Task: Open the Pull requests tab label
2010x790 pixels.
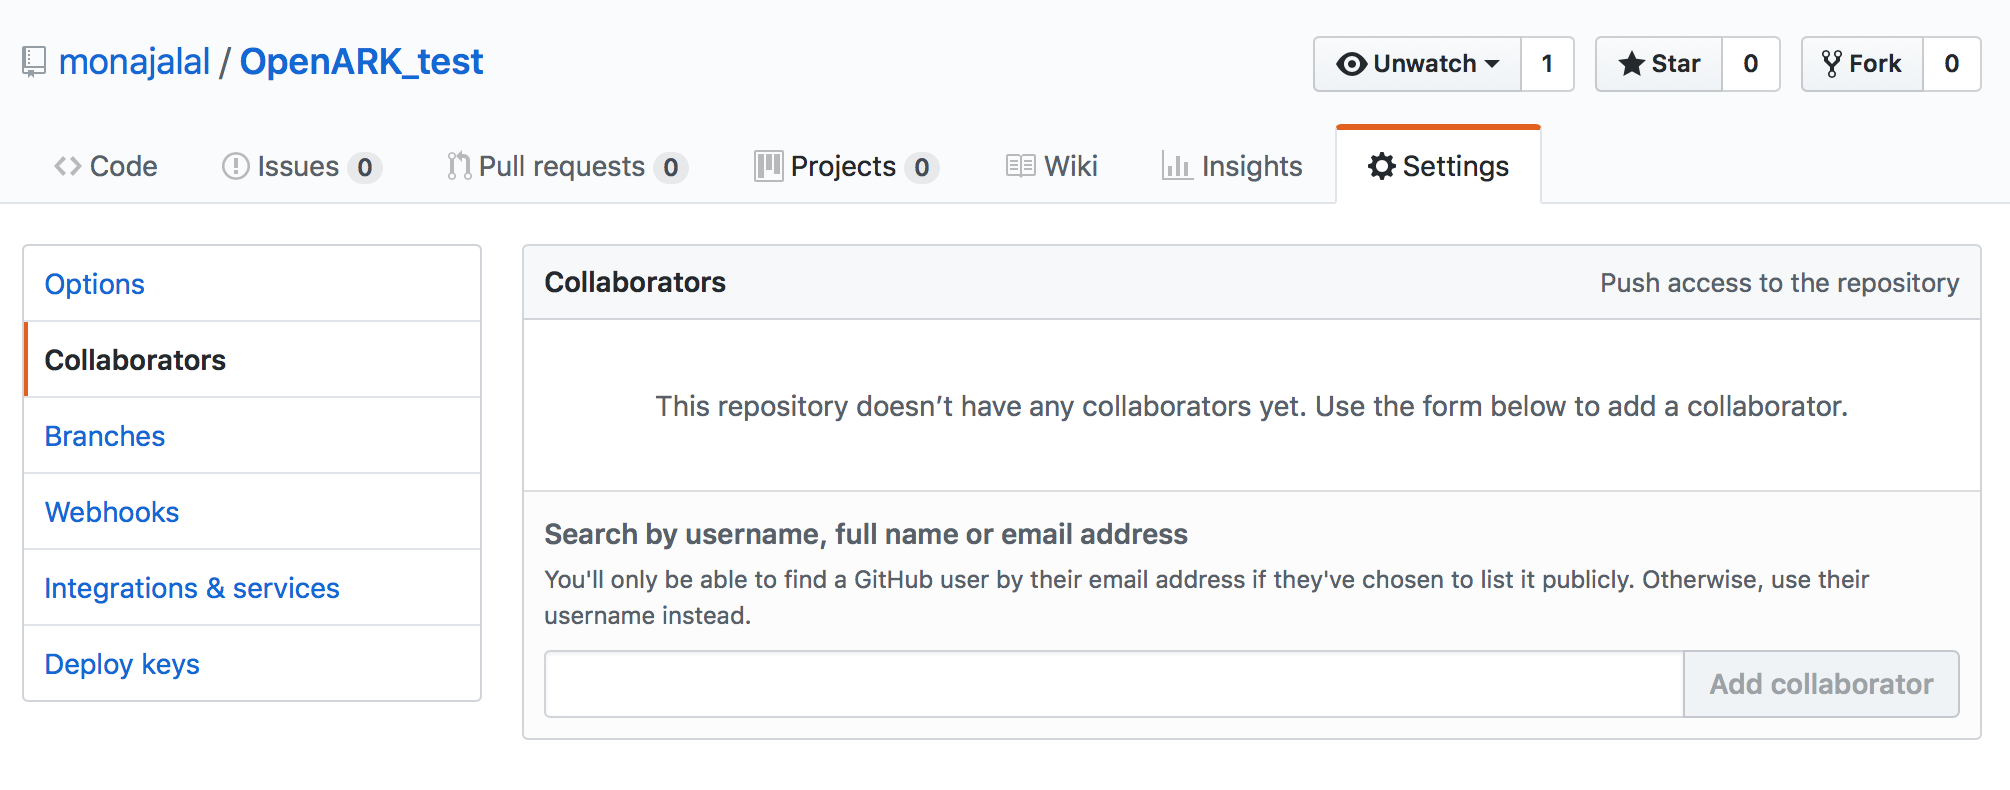Action: 561,166
